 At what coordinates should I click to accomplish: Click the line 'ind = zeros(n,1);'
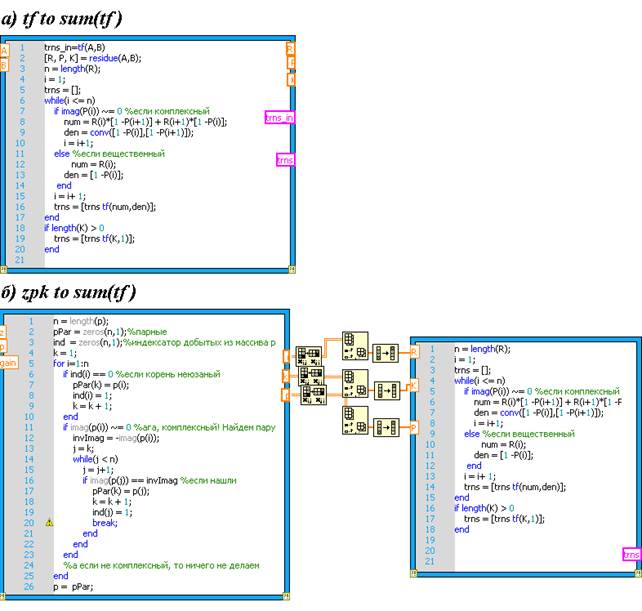click(88, 343)
